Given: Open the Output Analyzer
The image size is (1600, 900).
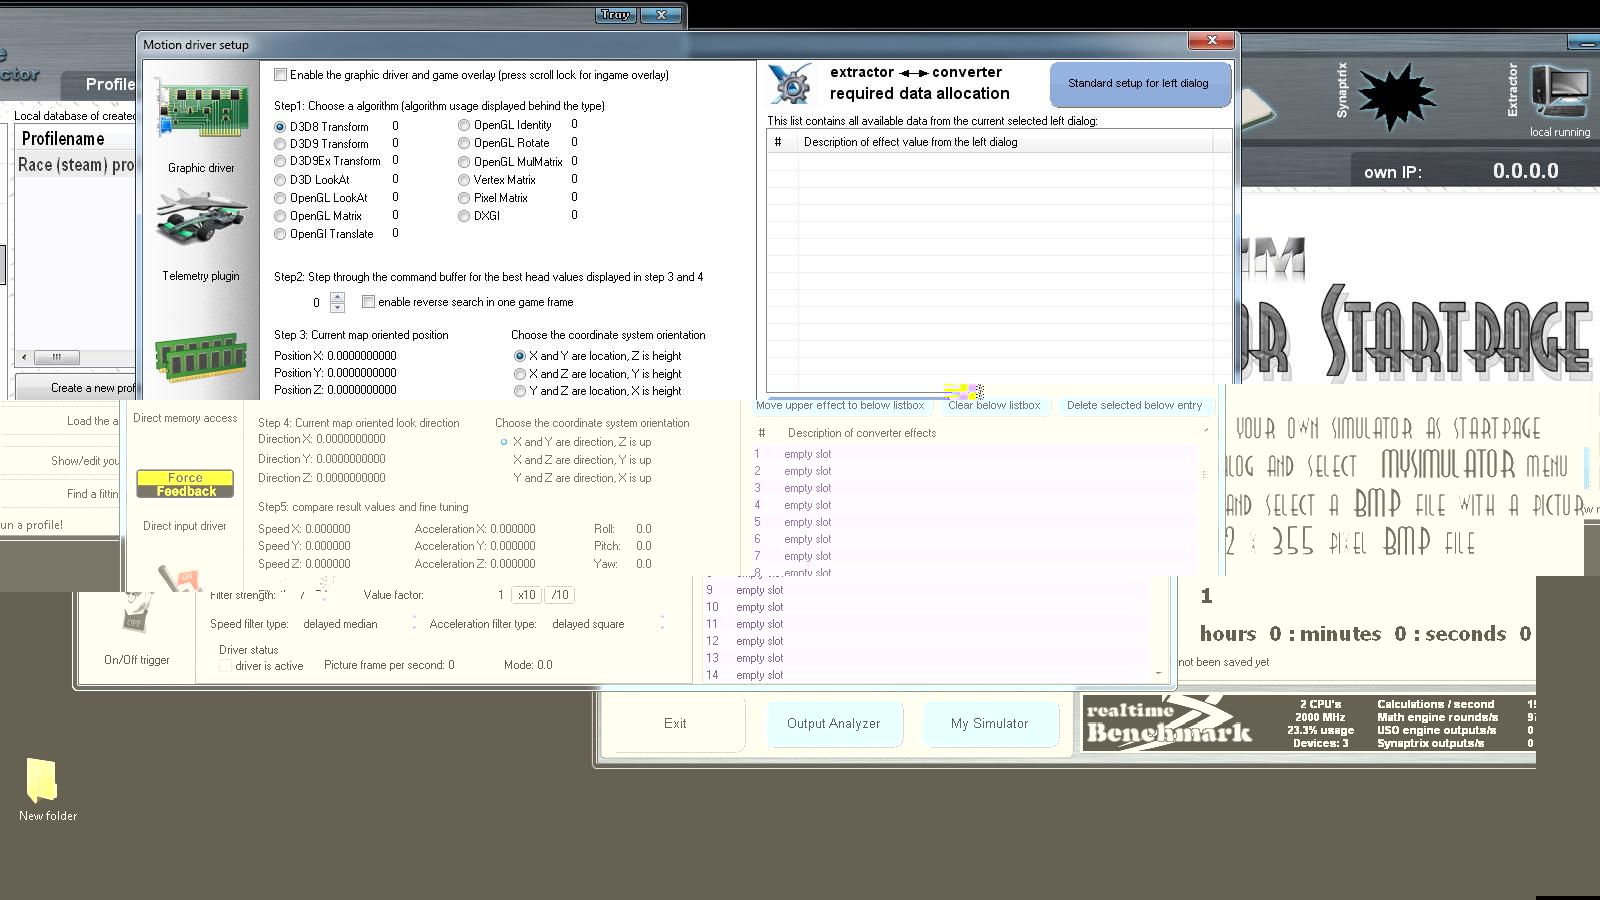Looking at the screenshot, I should [834, 723].
